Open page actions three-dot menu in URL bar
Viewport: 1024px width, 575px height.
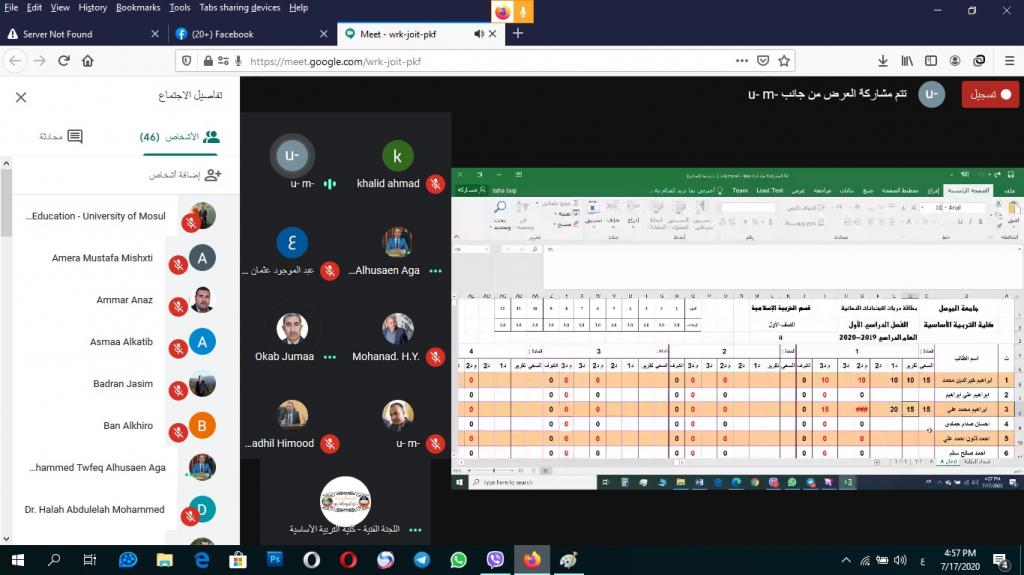click(x=741, y=61)
